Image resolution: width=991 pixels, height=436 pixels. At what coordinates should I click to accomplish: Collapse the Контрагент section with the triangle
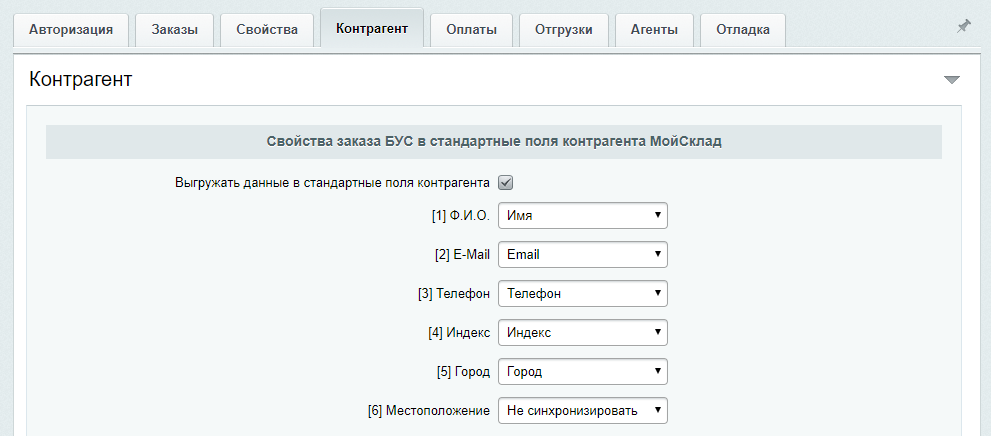pyautogui.click(x=951, y=80)
